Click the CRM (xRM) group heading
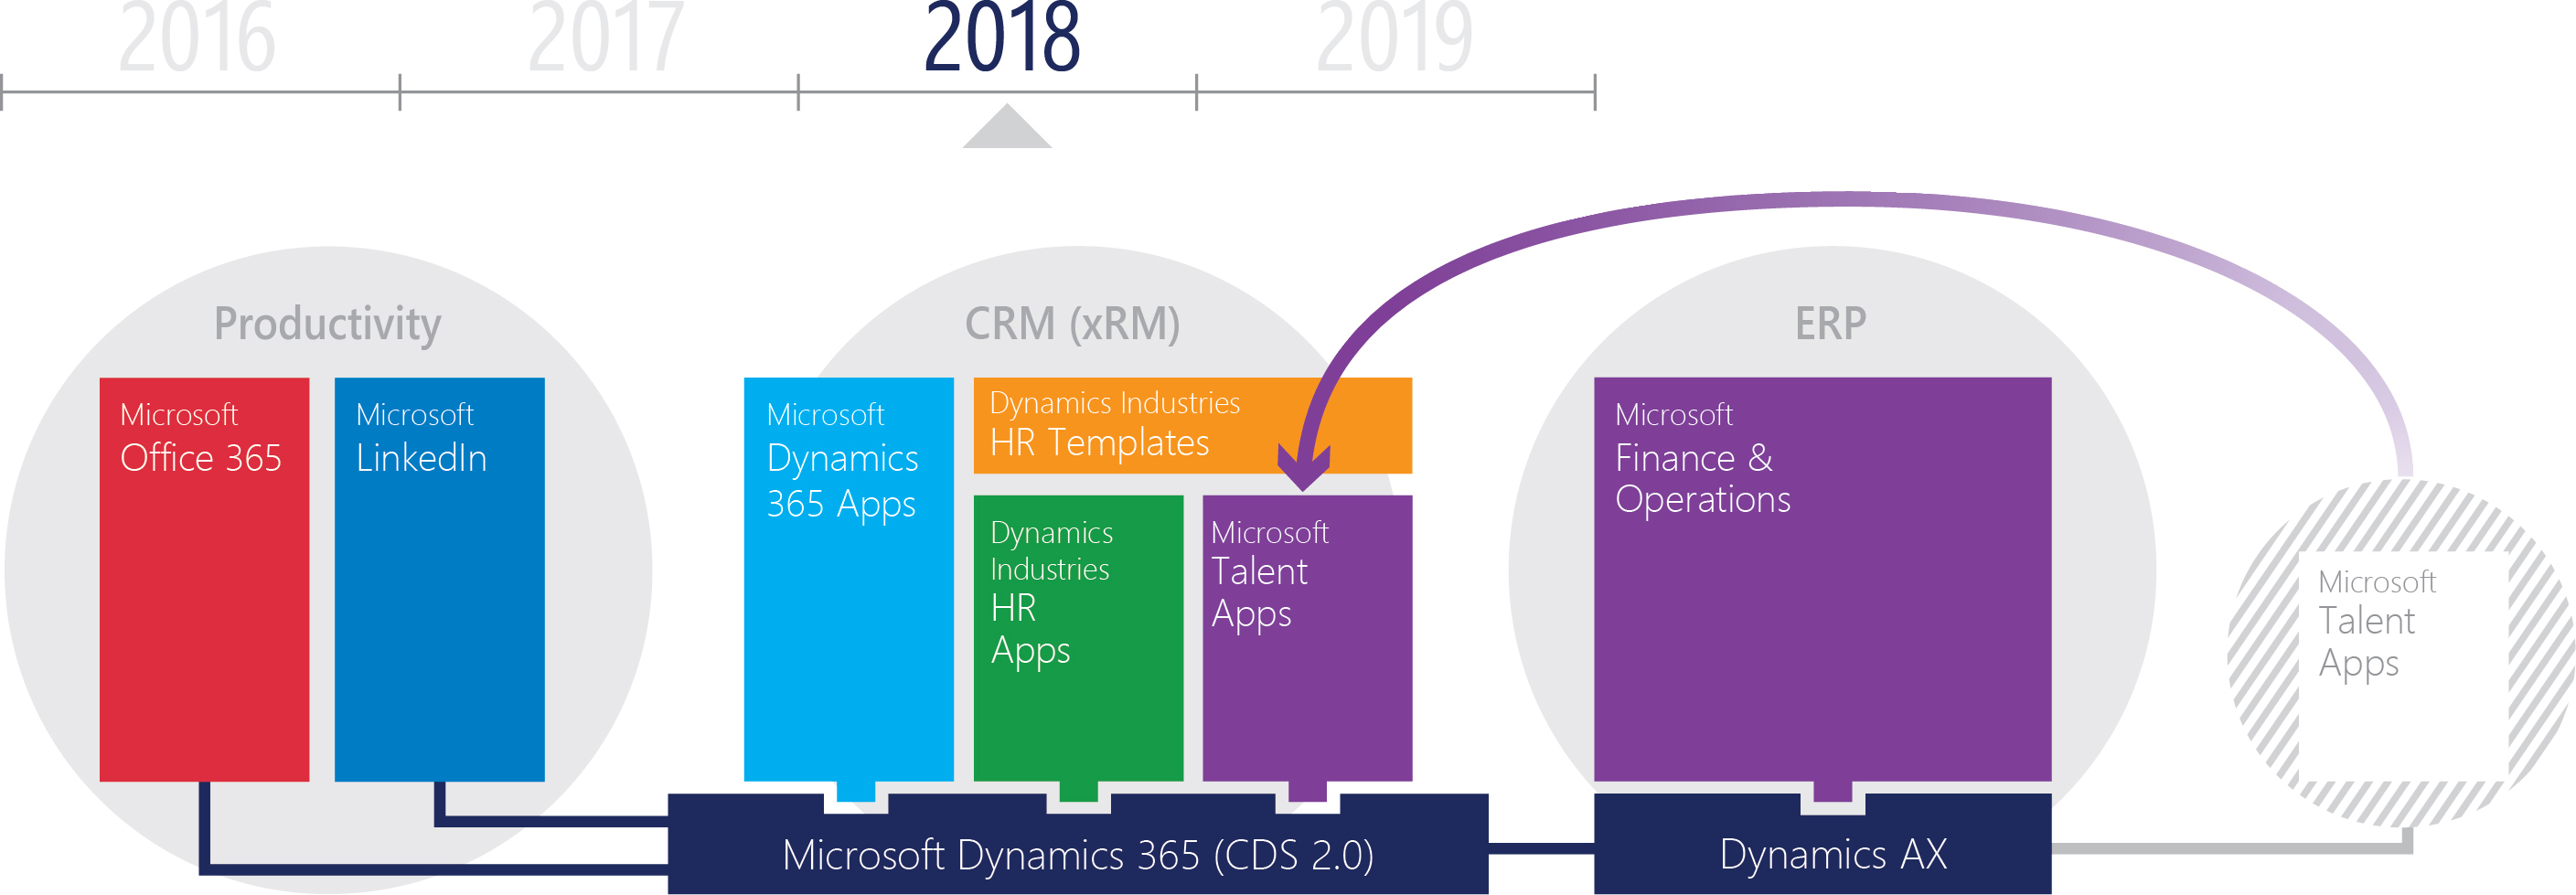 [x=1072, y=323]
